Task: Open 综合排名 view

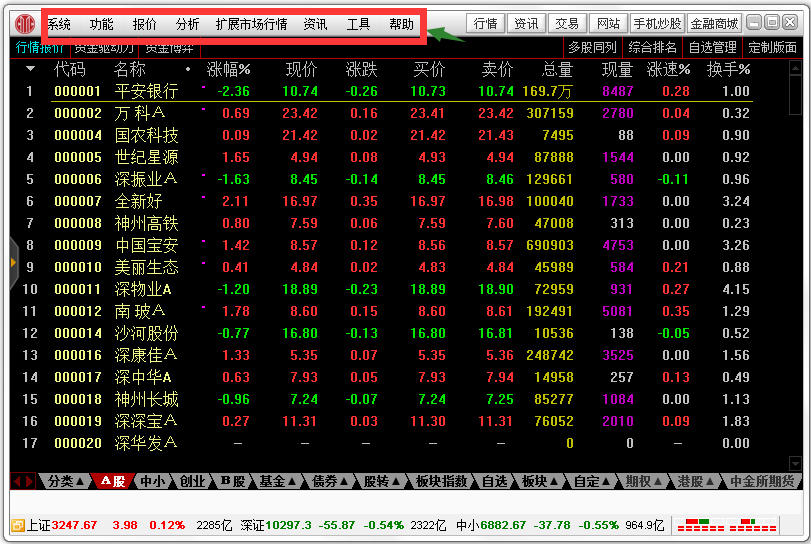Action: pyautogui.click(x=653, y=48)
